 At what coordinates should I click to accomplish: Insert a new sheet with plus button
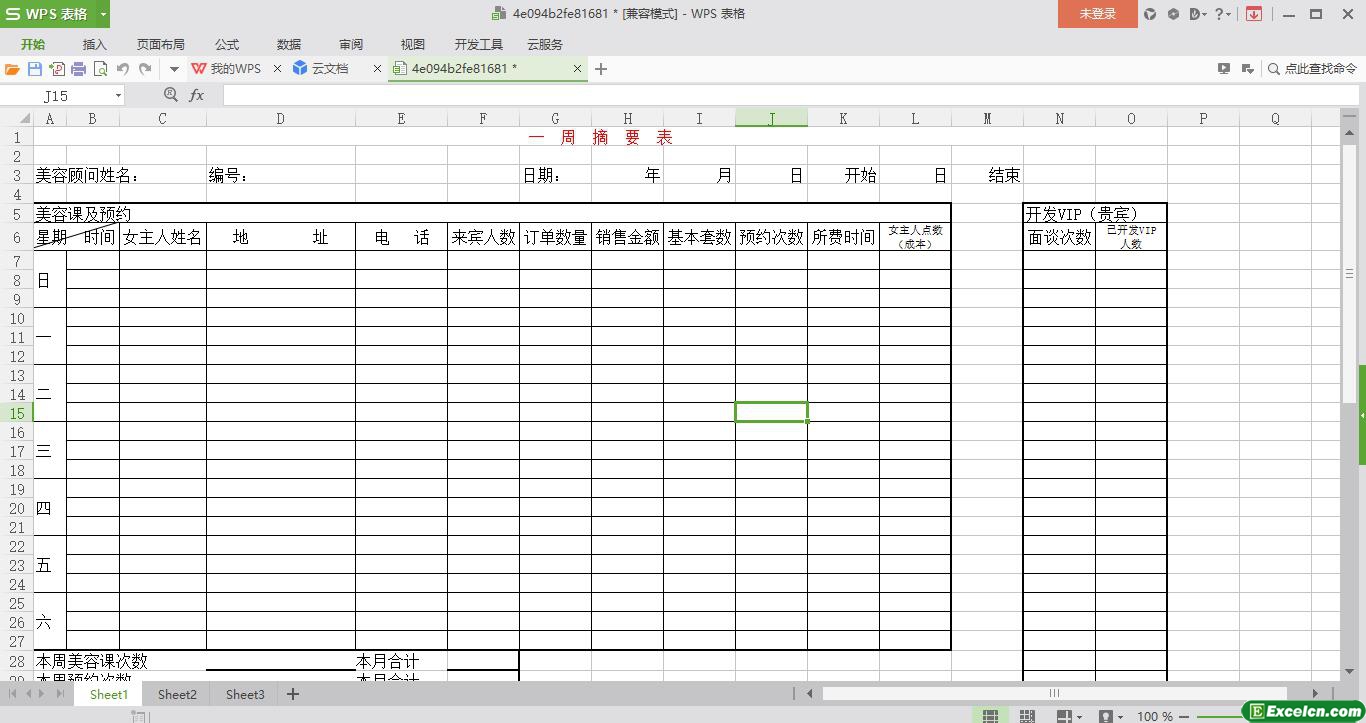tap(293, 694)
